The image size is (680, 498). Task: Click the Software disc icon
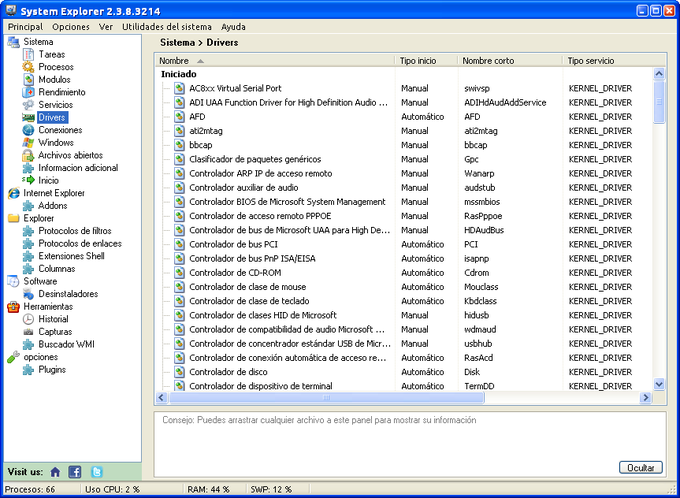(x=13, y=282)
